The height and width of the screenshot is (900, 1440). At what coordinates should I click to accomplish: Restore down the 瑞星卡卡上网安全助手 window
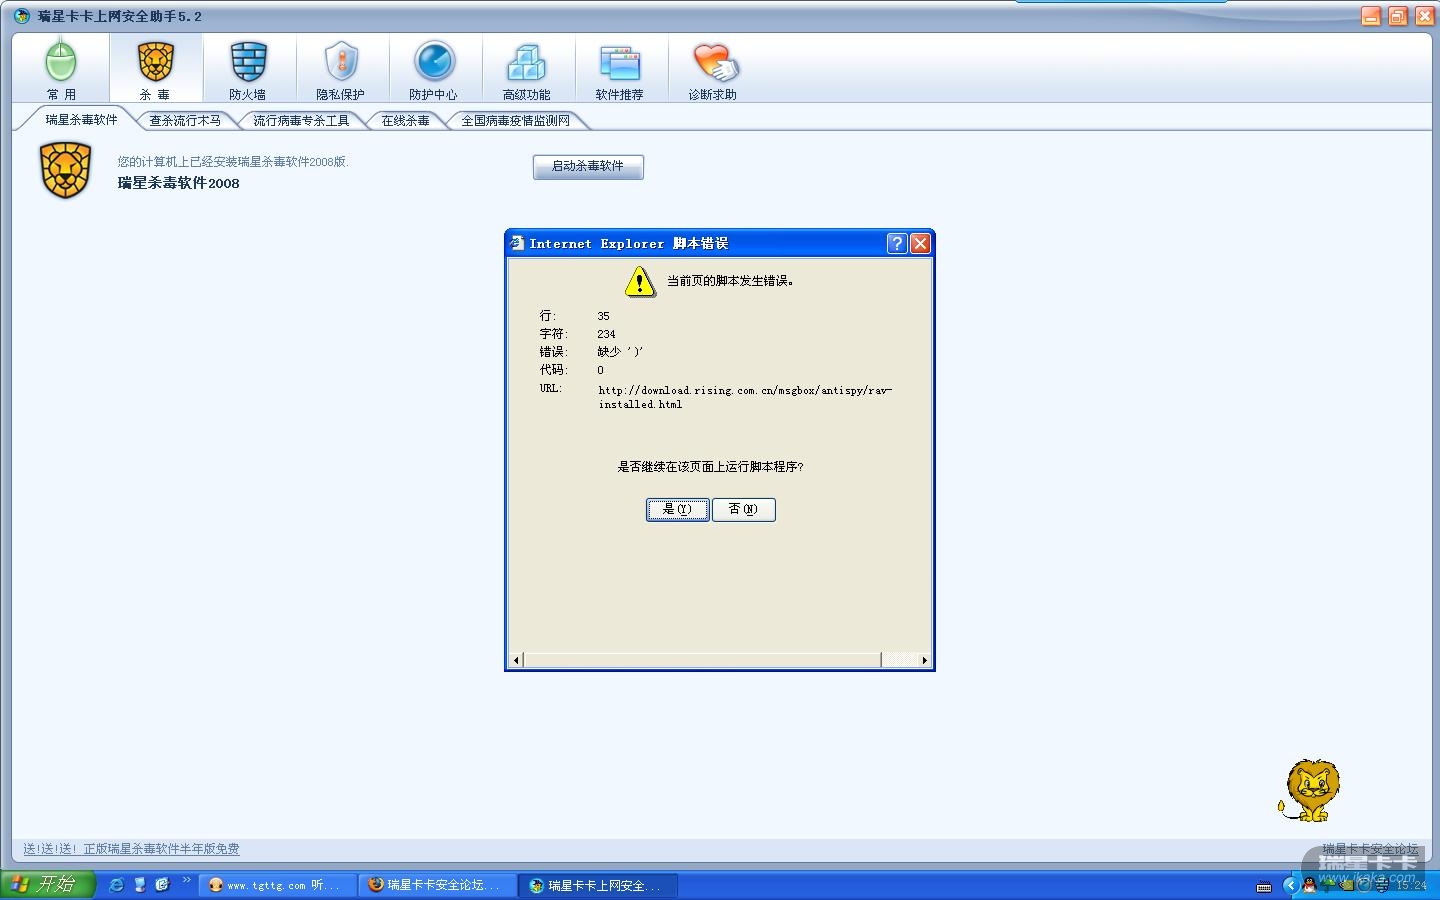pyautogui.click(x=1398, y=16)
